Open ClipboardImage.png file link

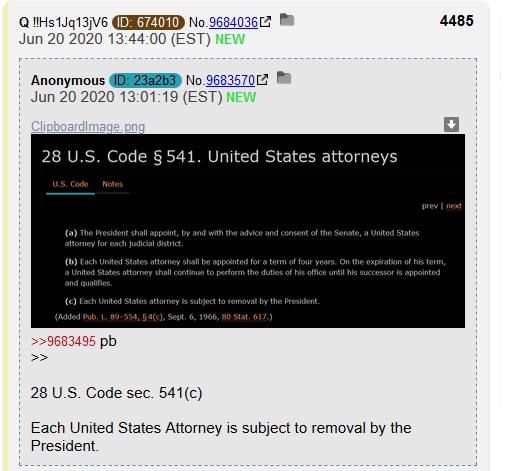[x=88, y=127]
